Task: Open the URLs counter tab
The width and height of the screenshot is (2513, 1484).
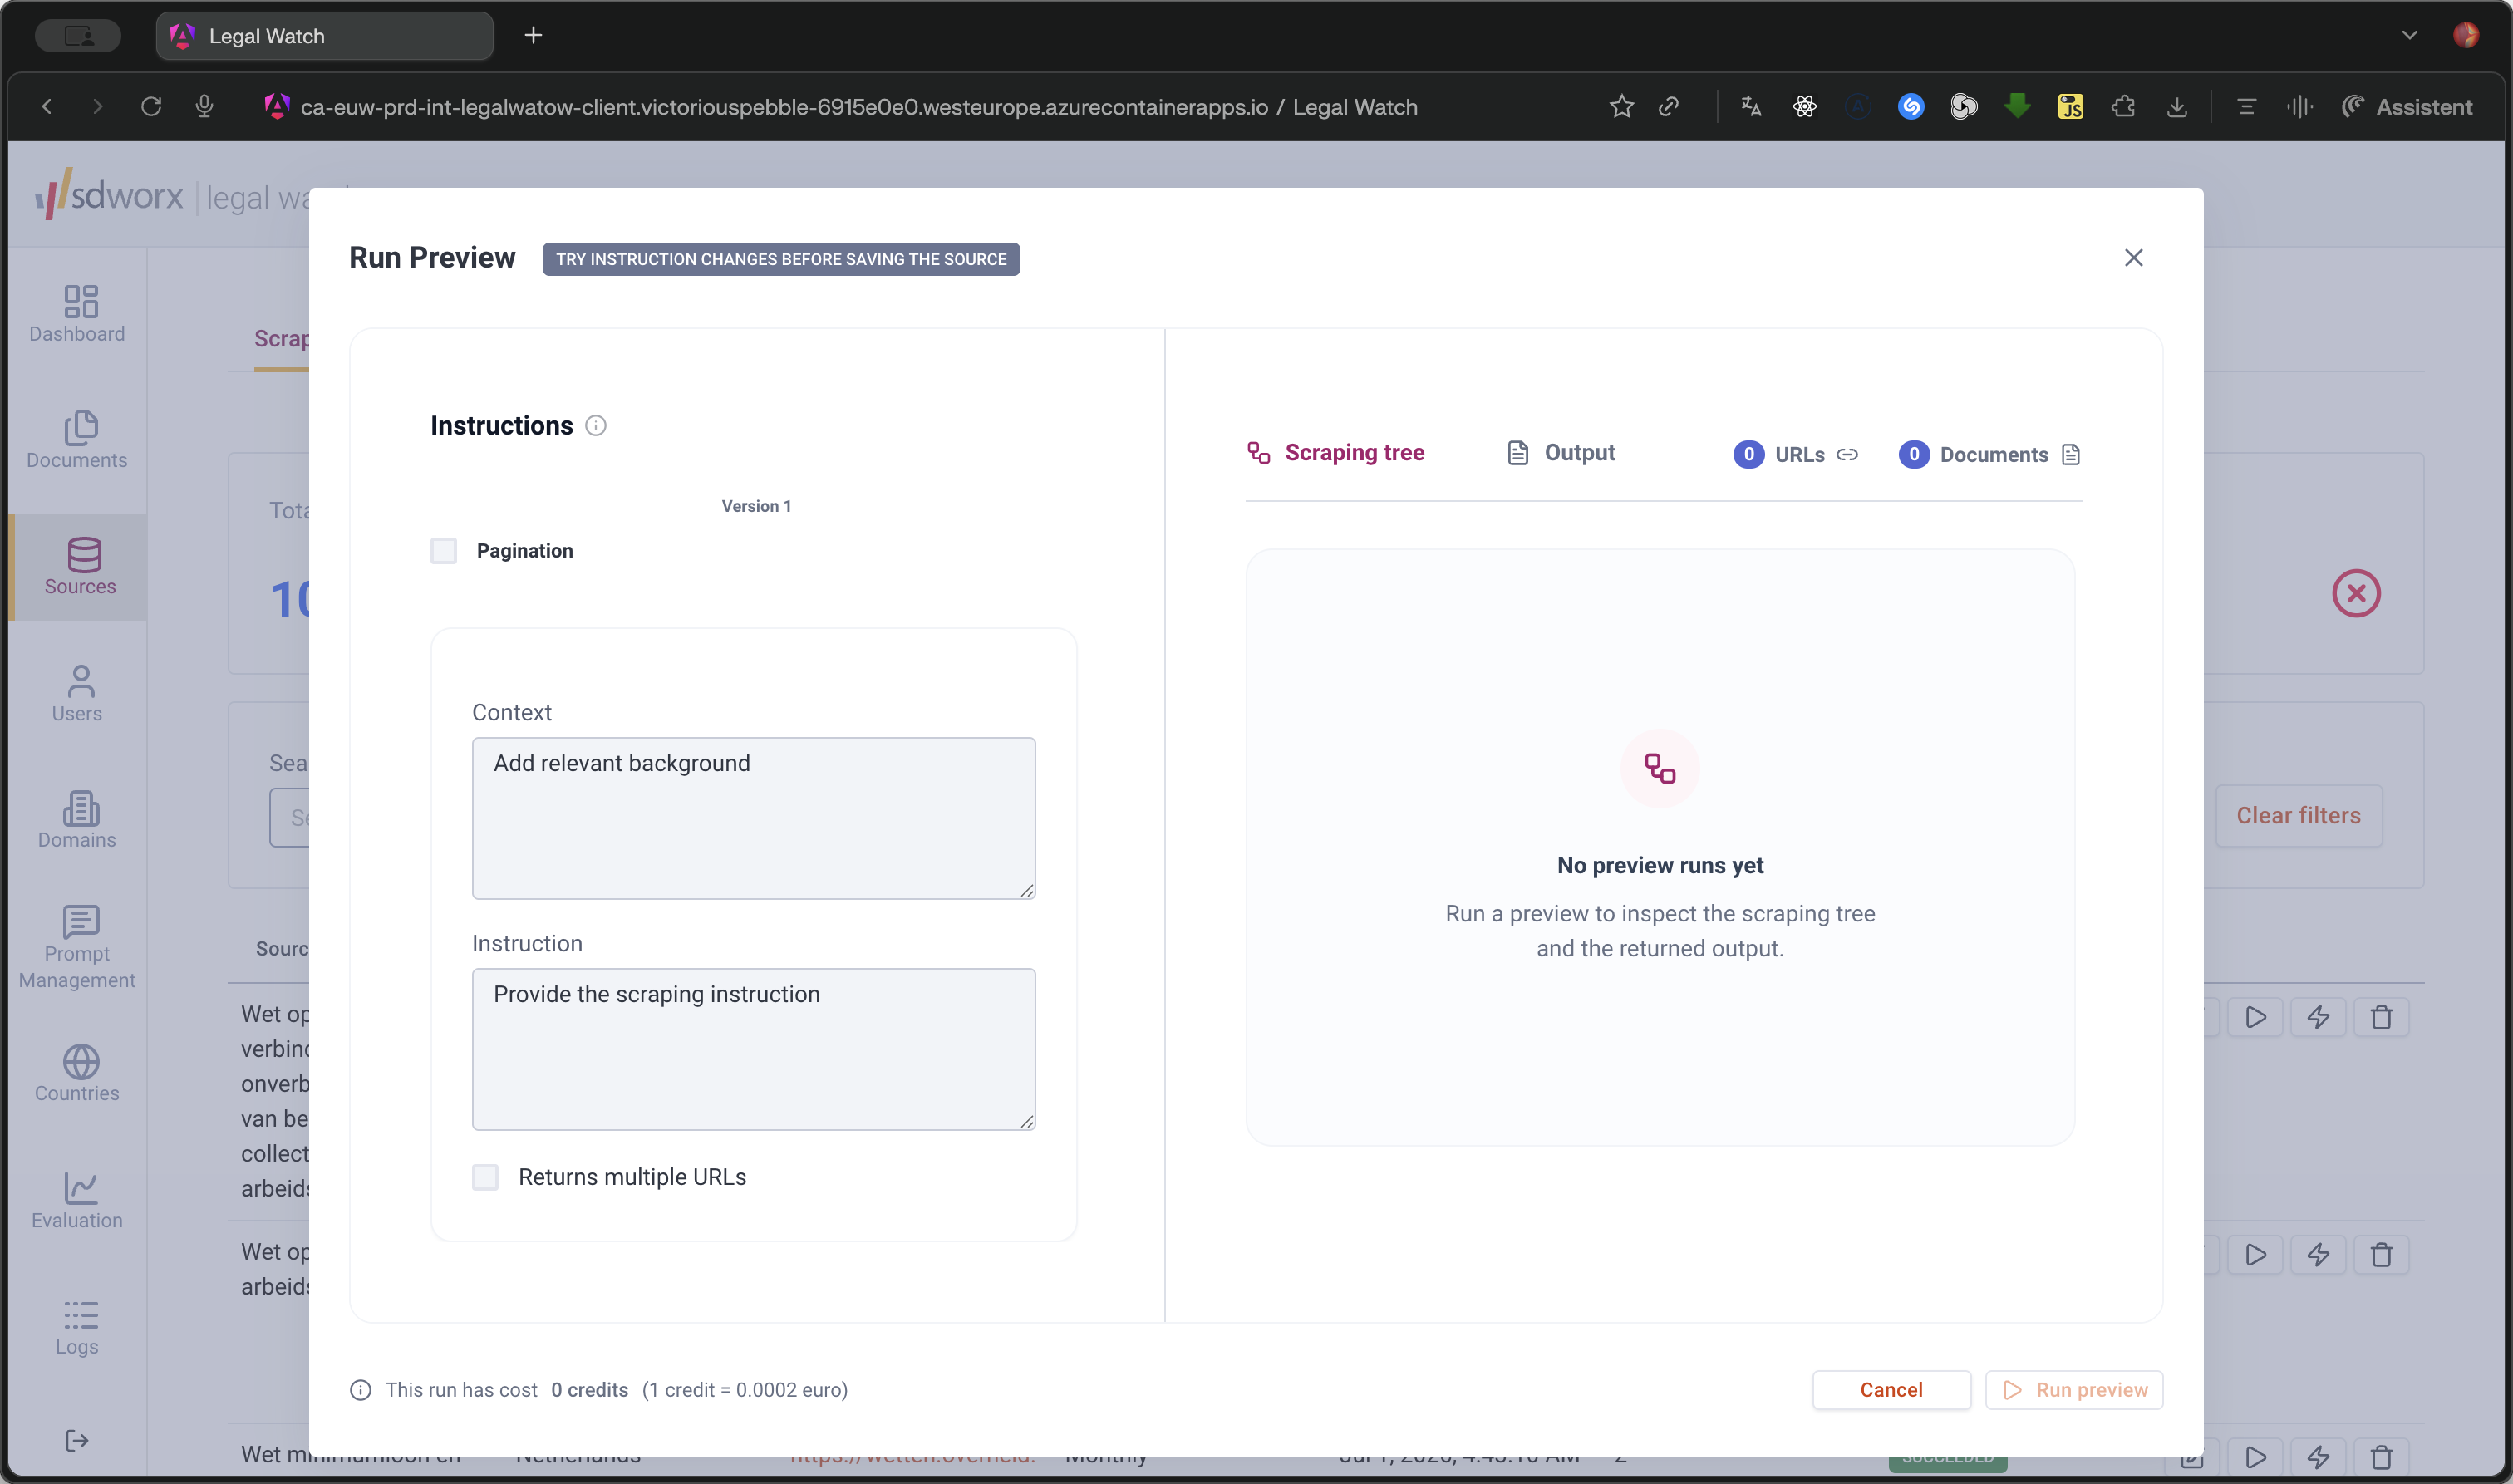Action: [x=1796, y=455]
